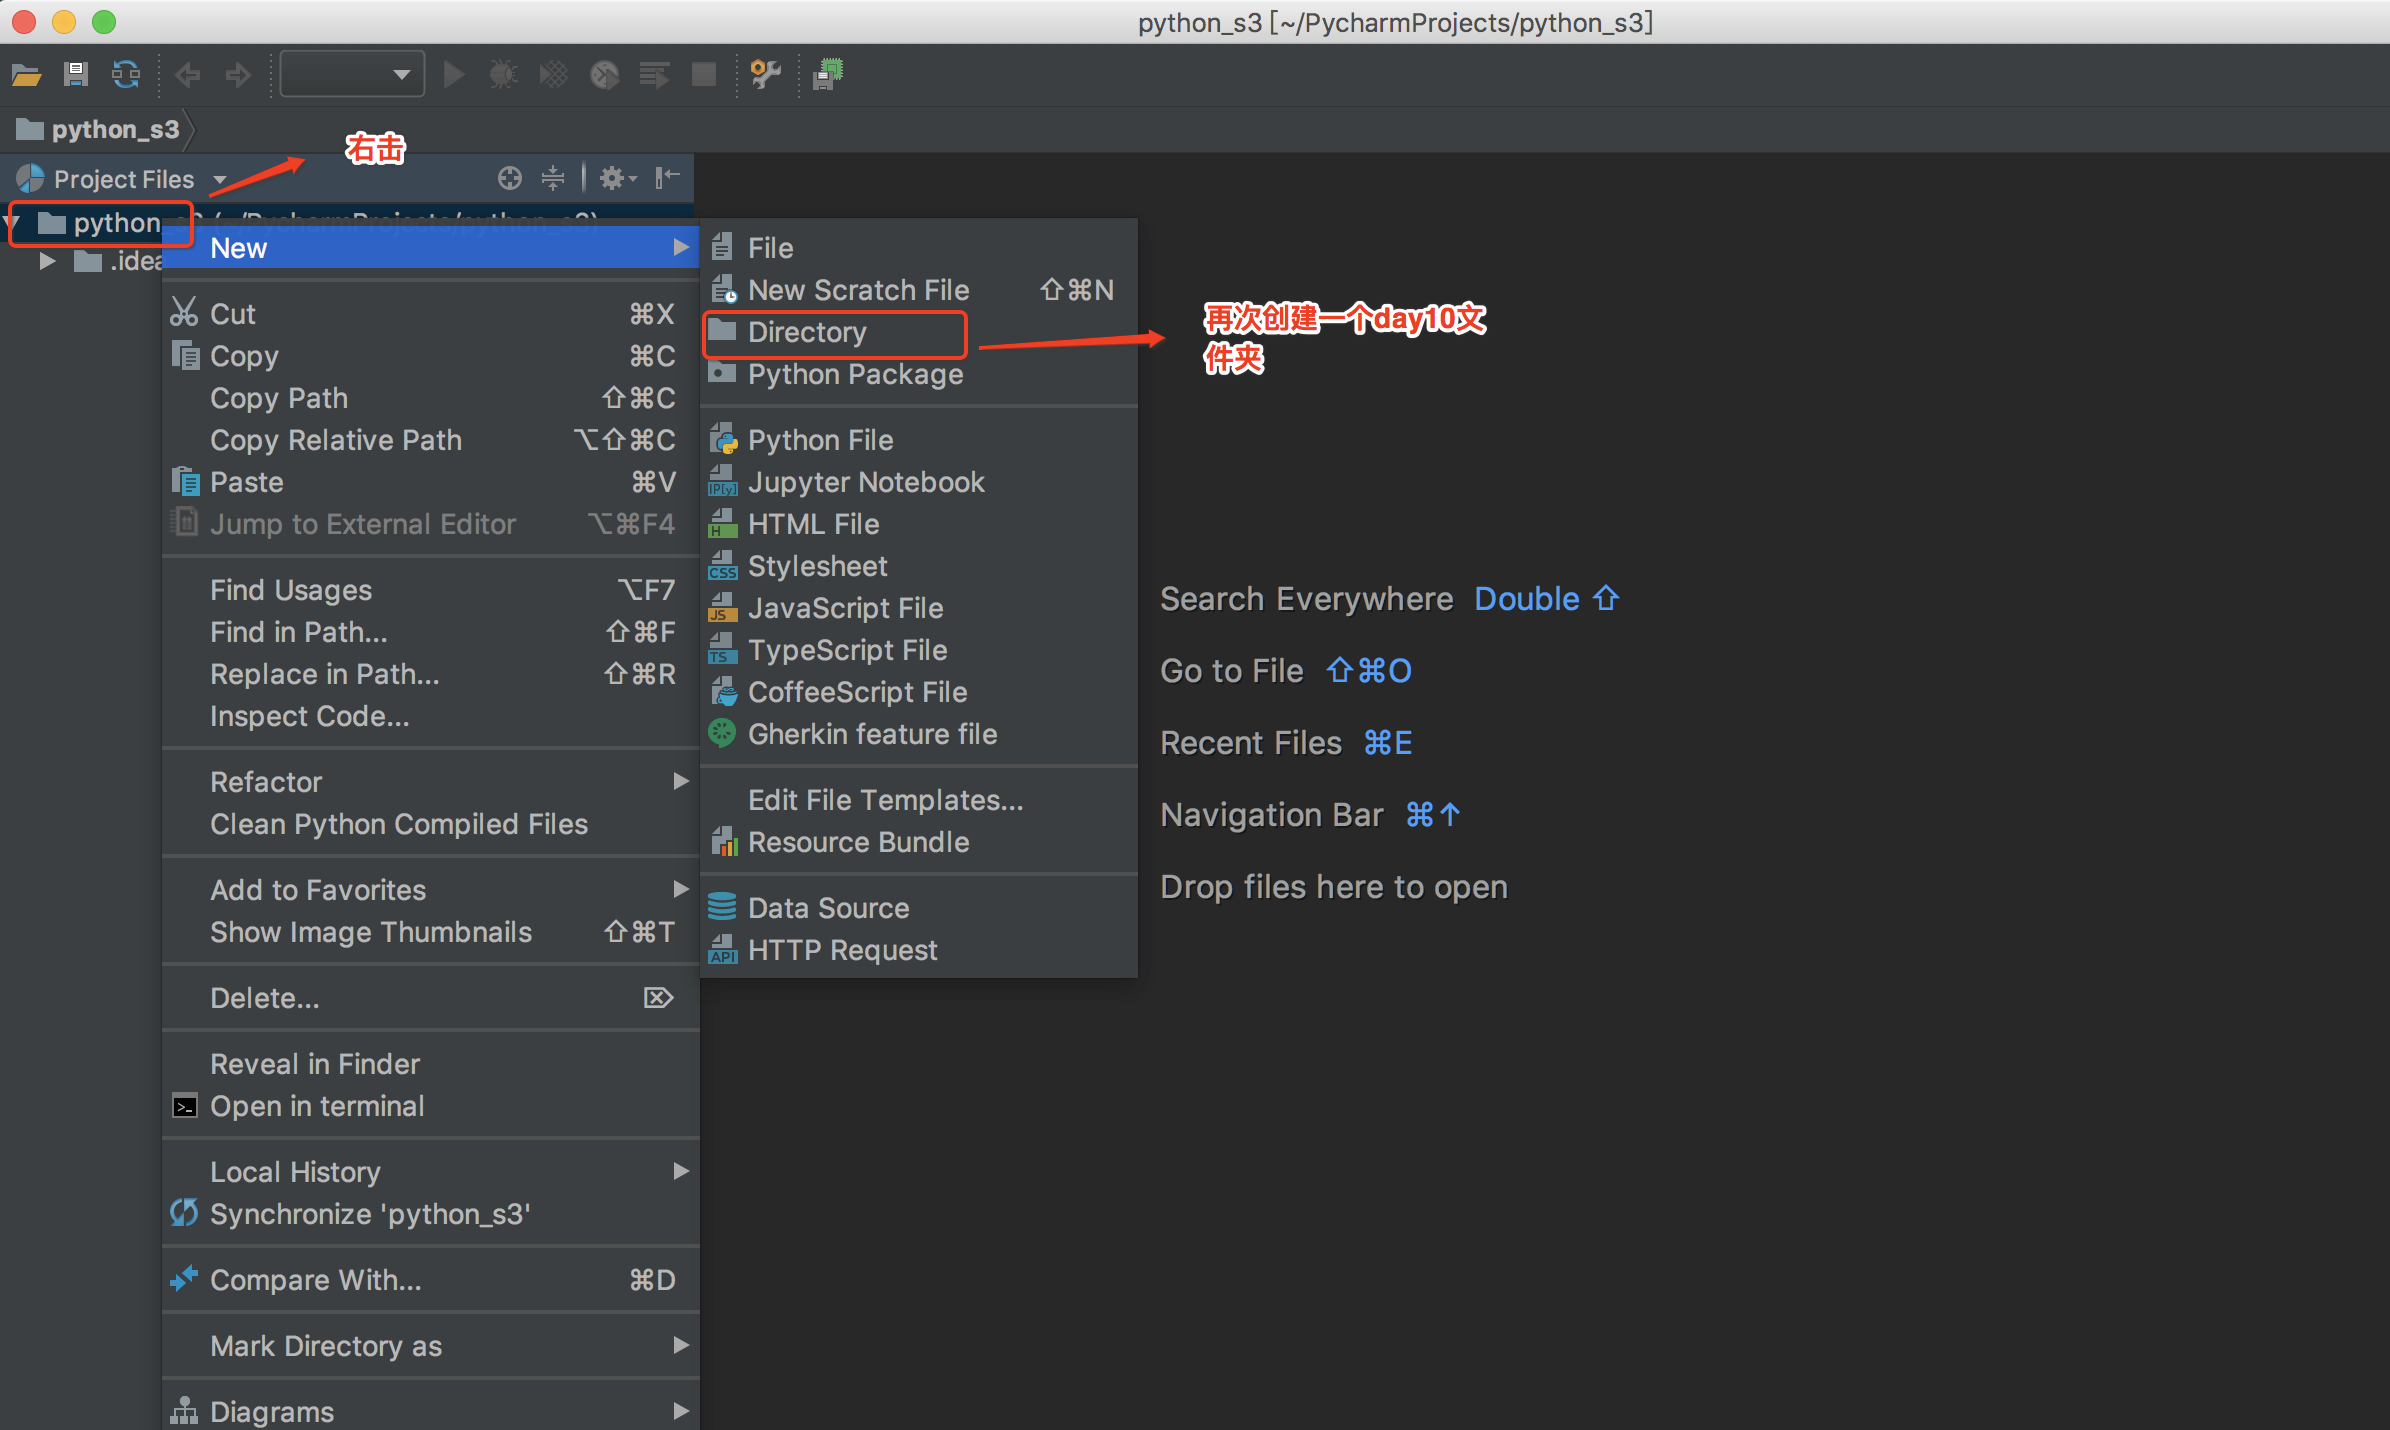Click the Run play icon
The height and width of the screenshot is (1430, 2390).
point(454,75)
